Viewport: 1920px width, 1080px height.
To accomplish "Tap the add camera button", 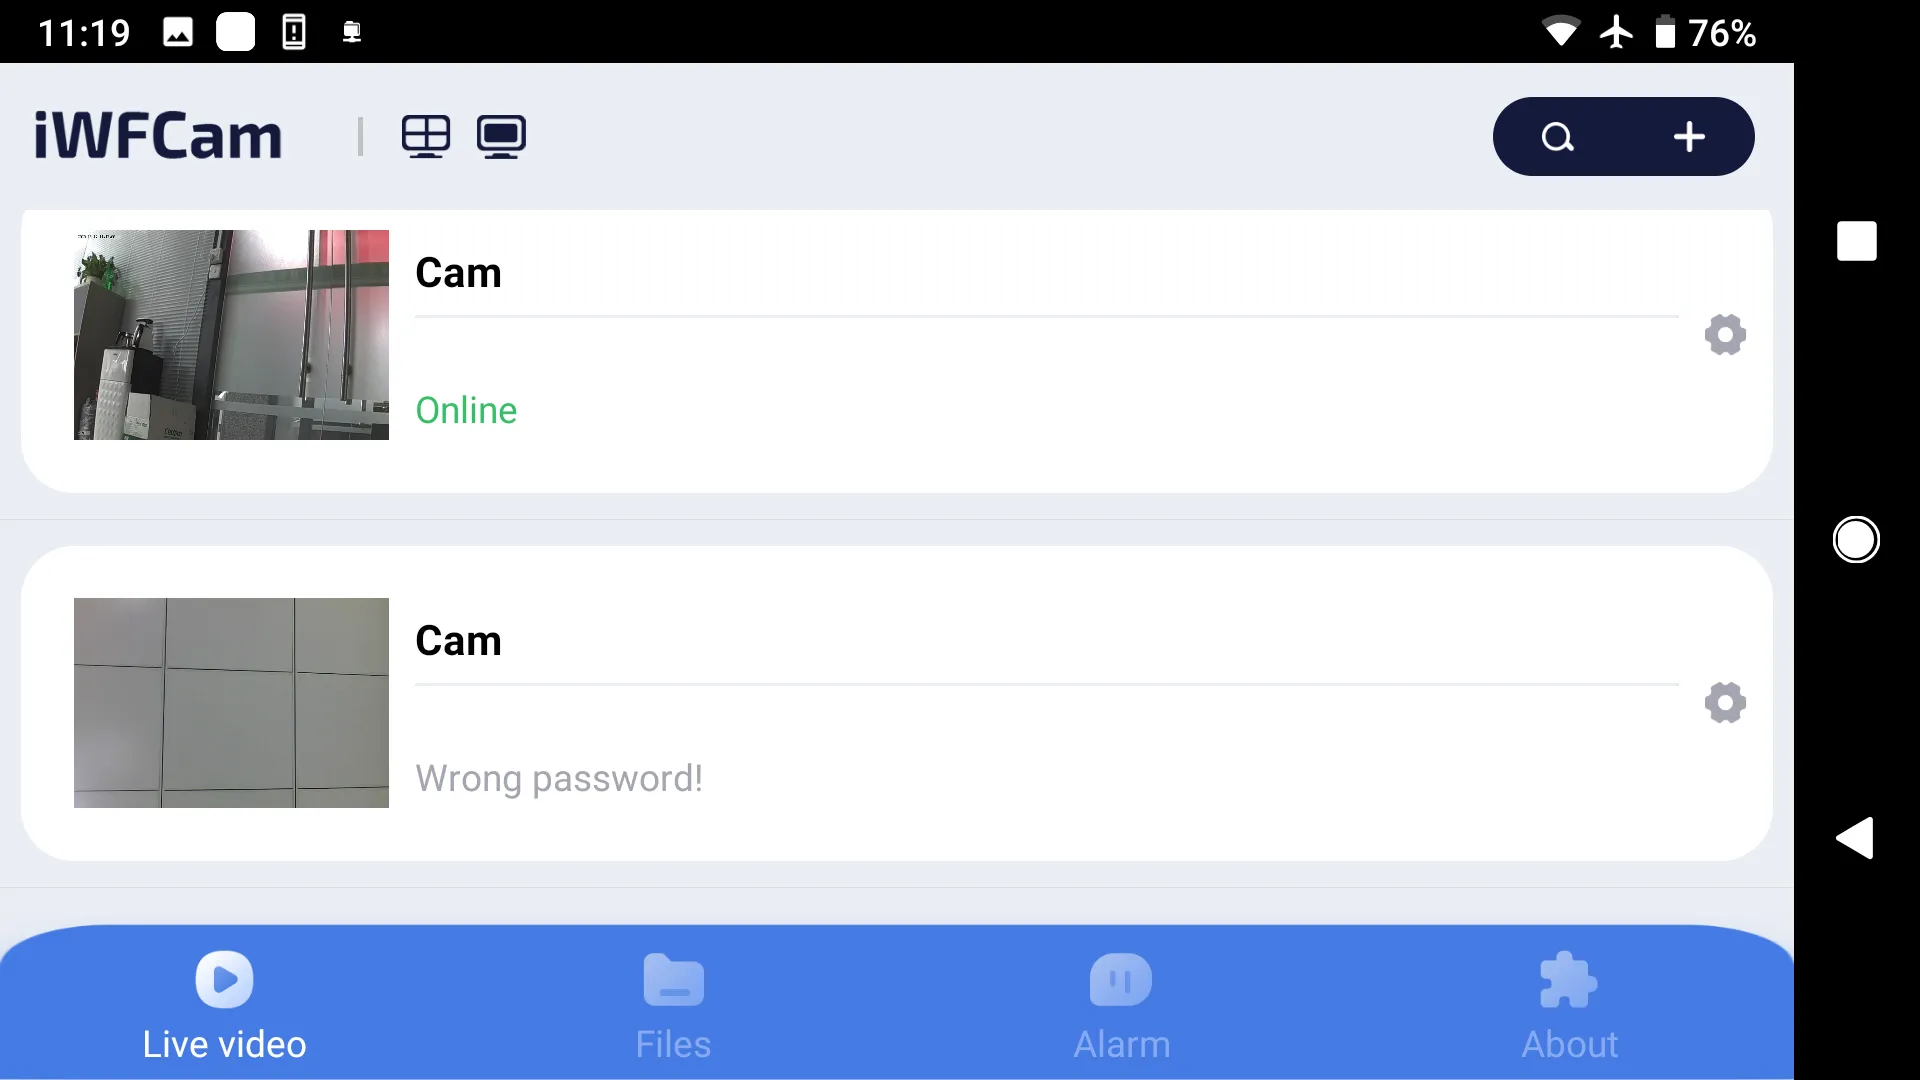I will click(1687, 136).
